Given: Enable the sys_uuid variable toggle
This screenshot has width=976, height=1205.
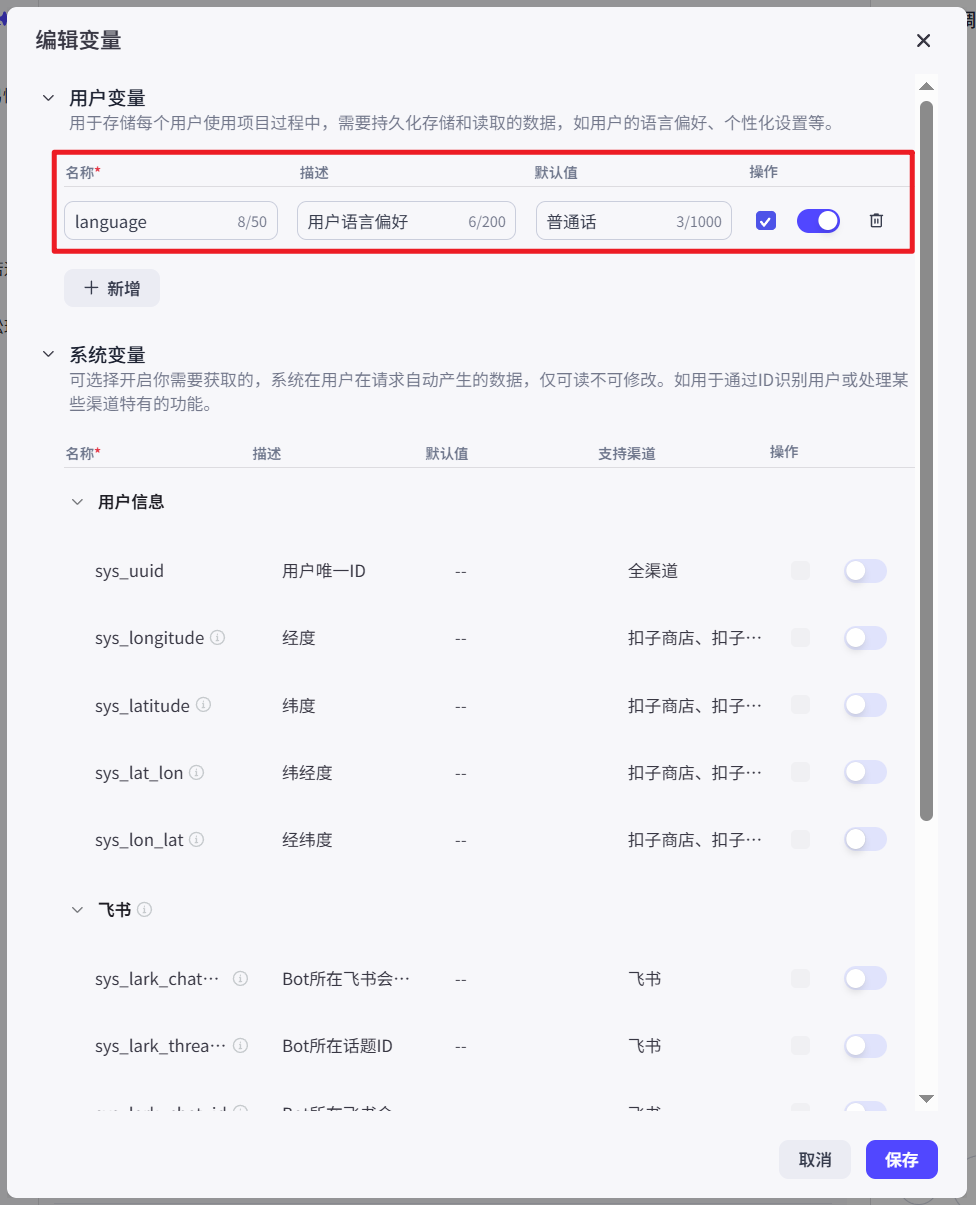Looking at the screenshot, I should coord(864,570).
